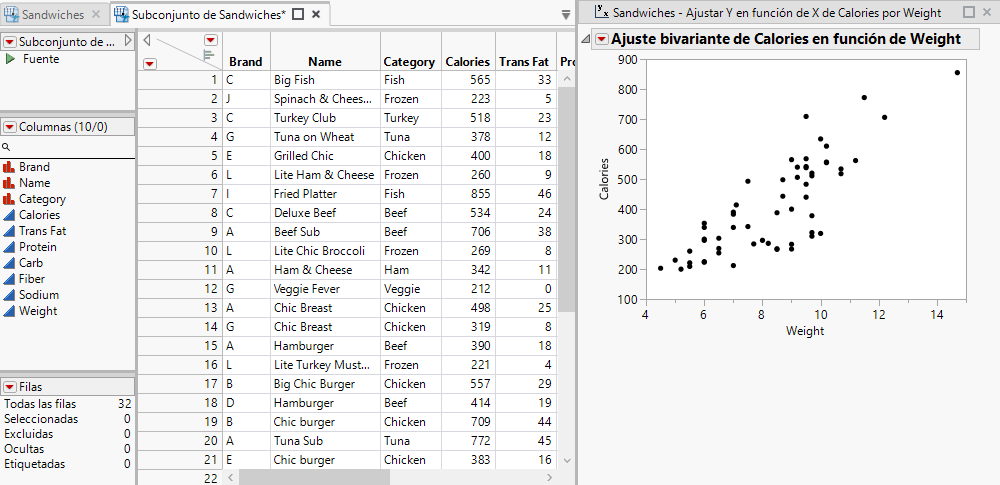Open the rows red triangle in table corner
1000x485 pixels.
(149, 63)
